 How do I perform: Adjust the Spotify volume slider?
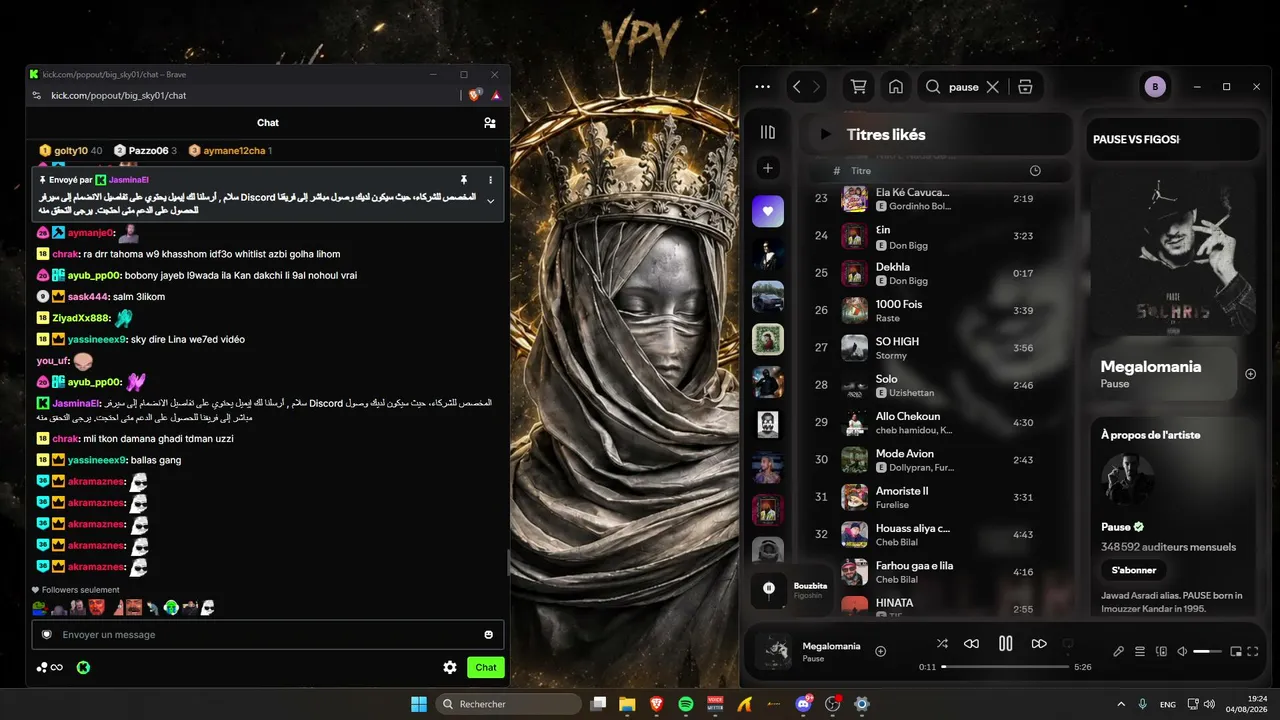1208,651
